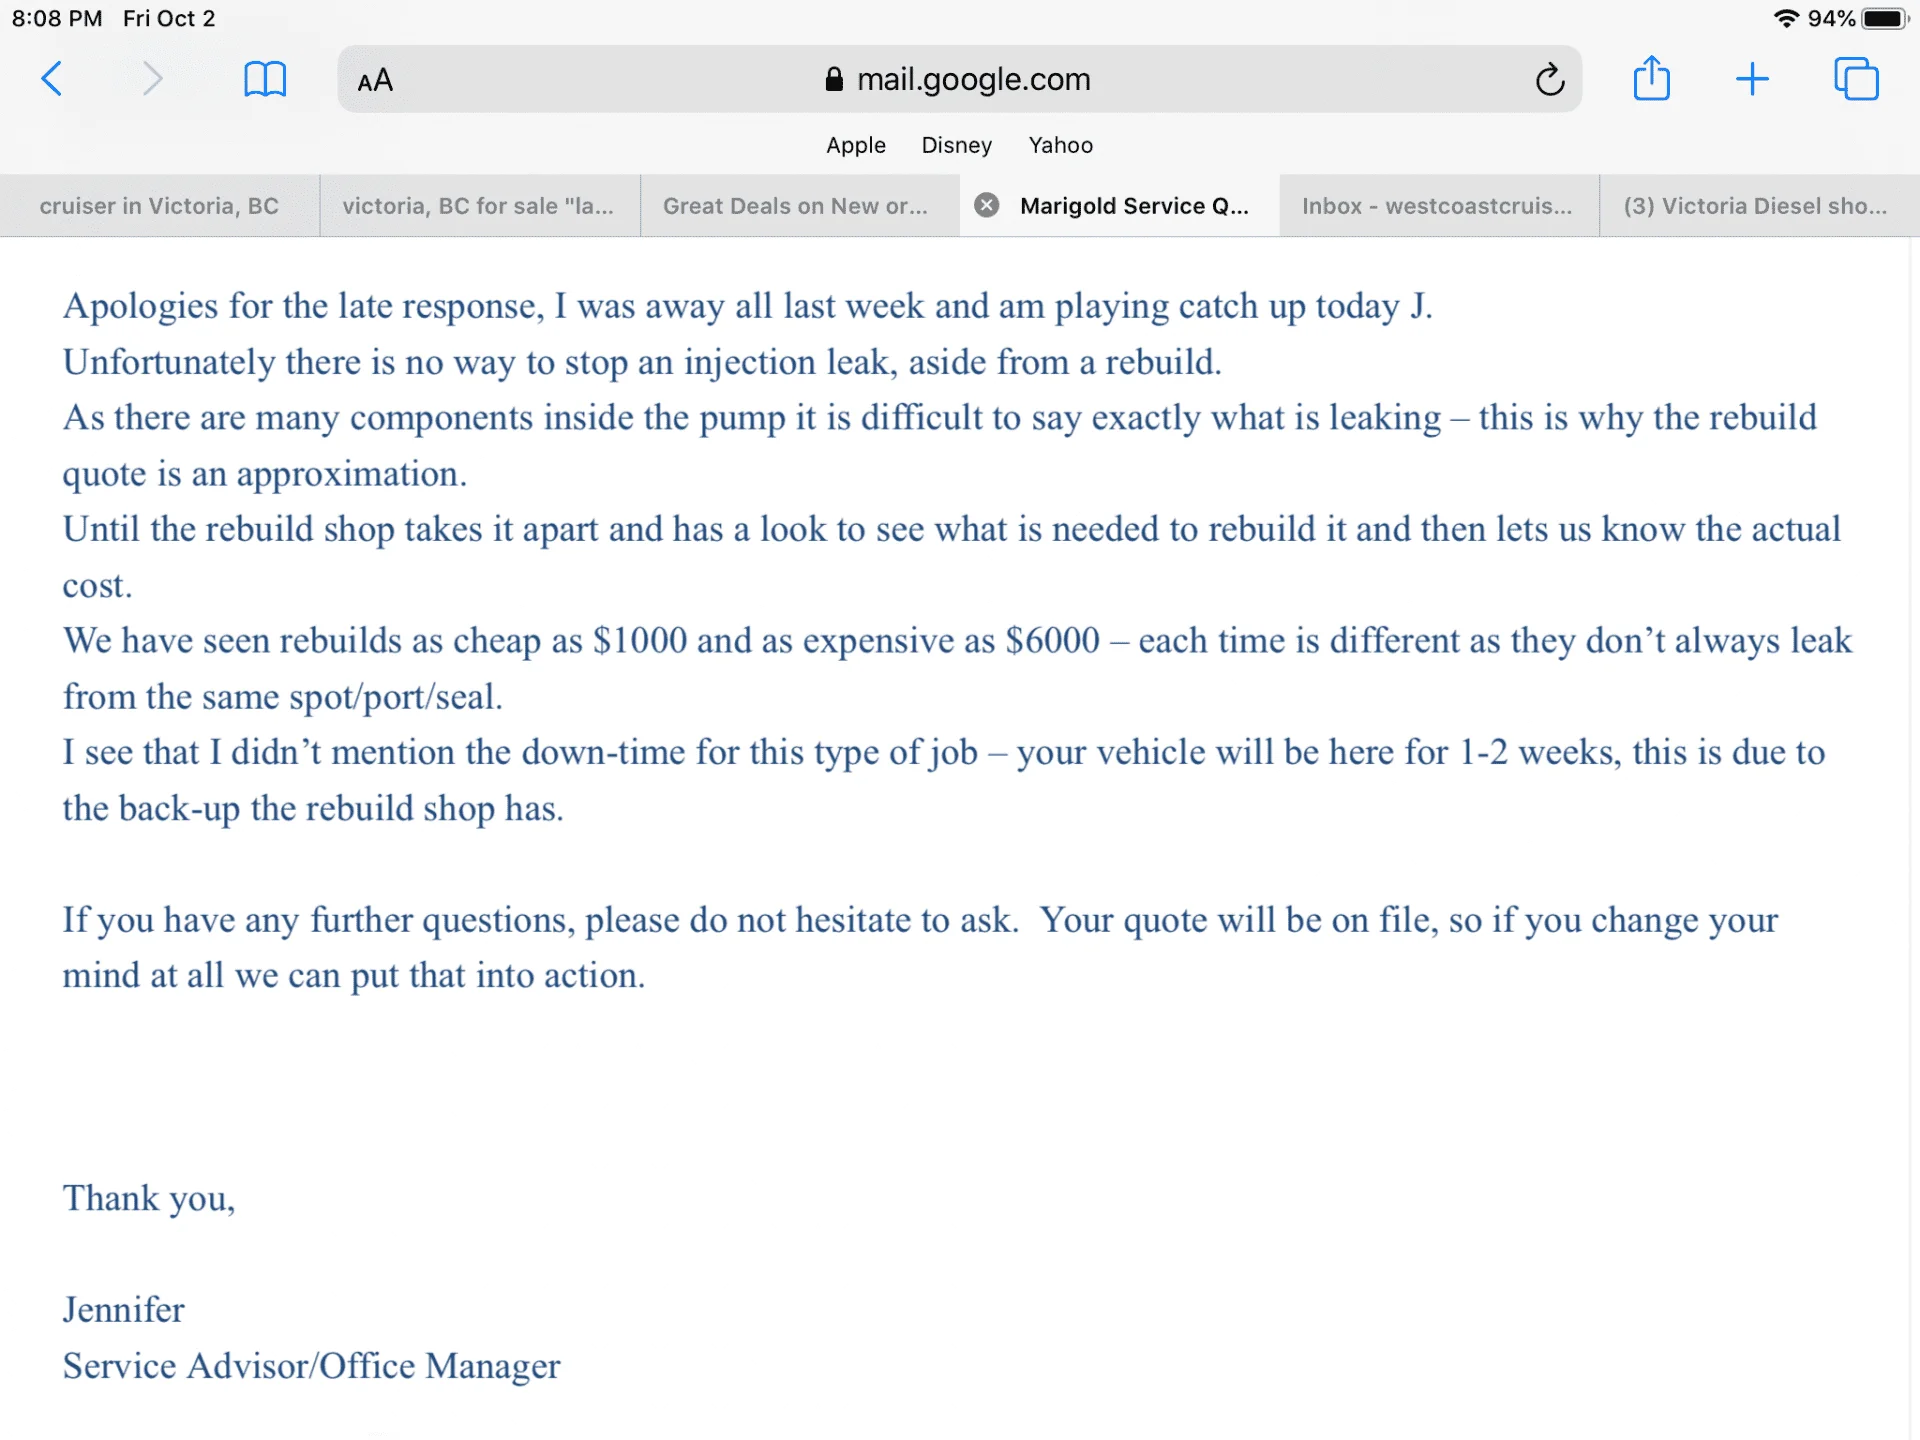
Task: Open the bookmarks book icon
Action: pos(265,79)
